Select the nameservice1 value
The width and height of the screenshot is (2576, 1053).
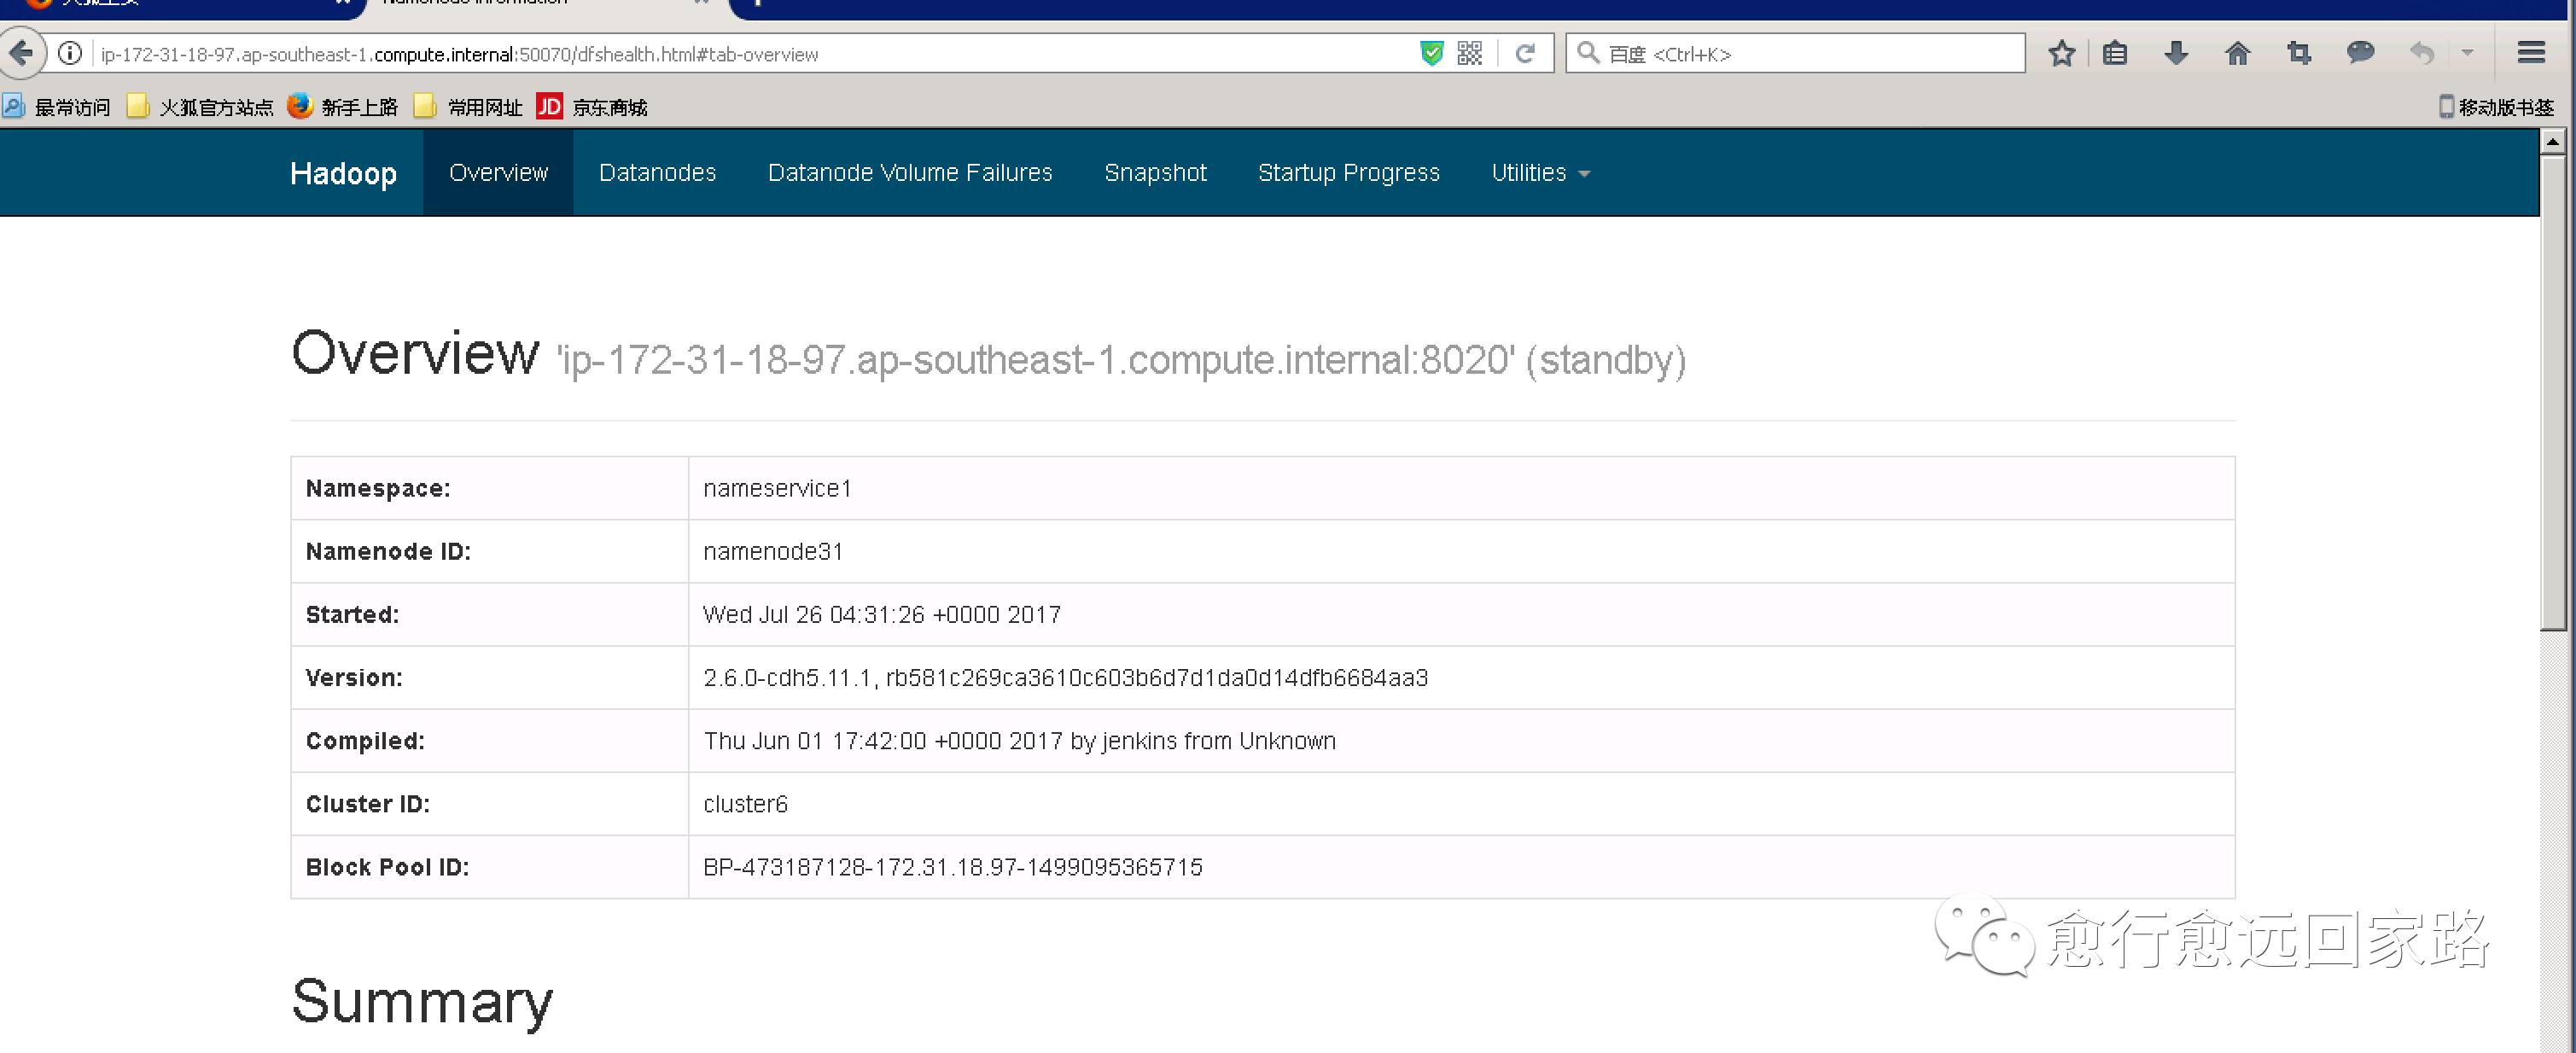point(777,488)
